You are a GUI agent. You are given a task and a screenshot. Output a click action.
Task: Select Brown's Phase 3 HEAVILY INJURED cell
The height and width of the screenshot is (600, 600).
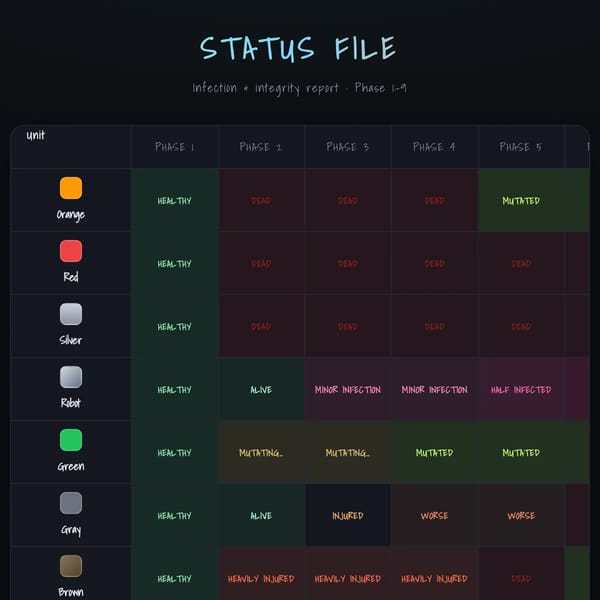click(348, 574)
